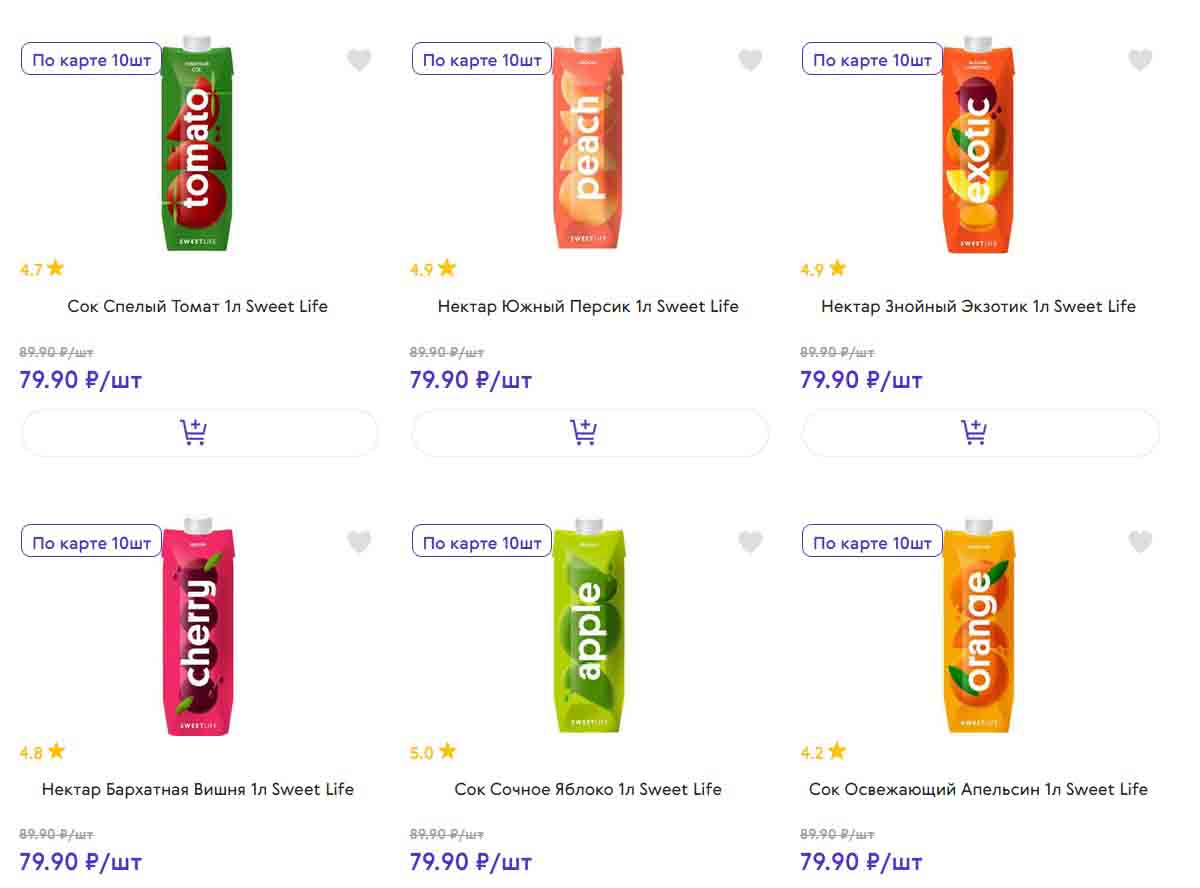Screen dimensions: 1200x888
Task: Open Сок Освежающий Апельсин product title
Action: tap(978, 789)
